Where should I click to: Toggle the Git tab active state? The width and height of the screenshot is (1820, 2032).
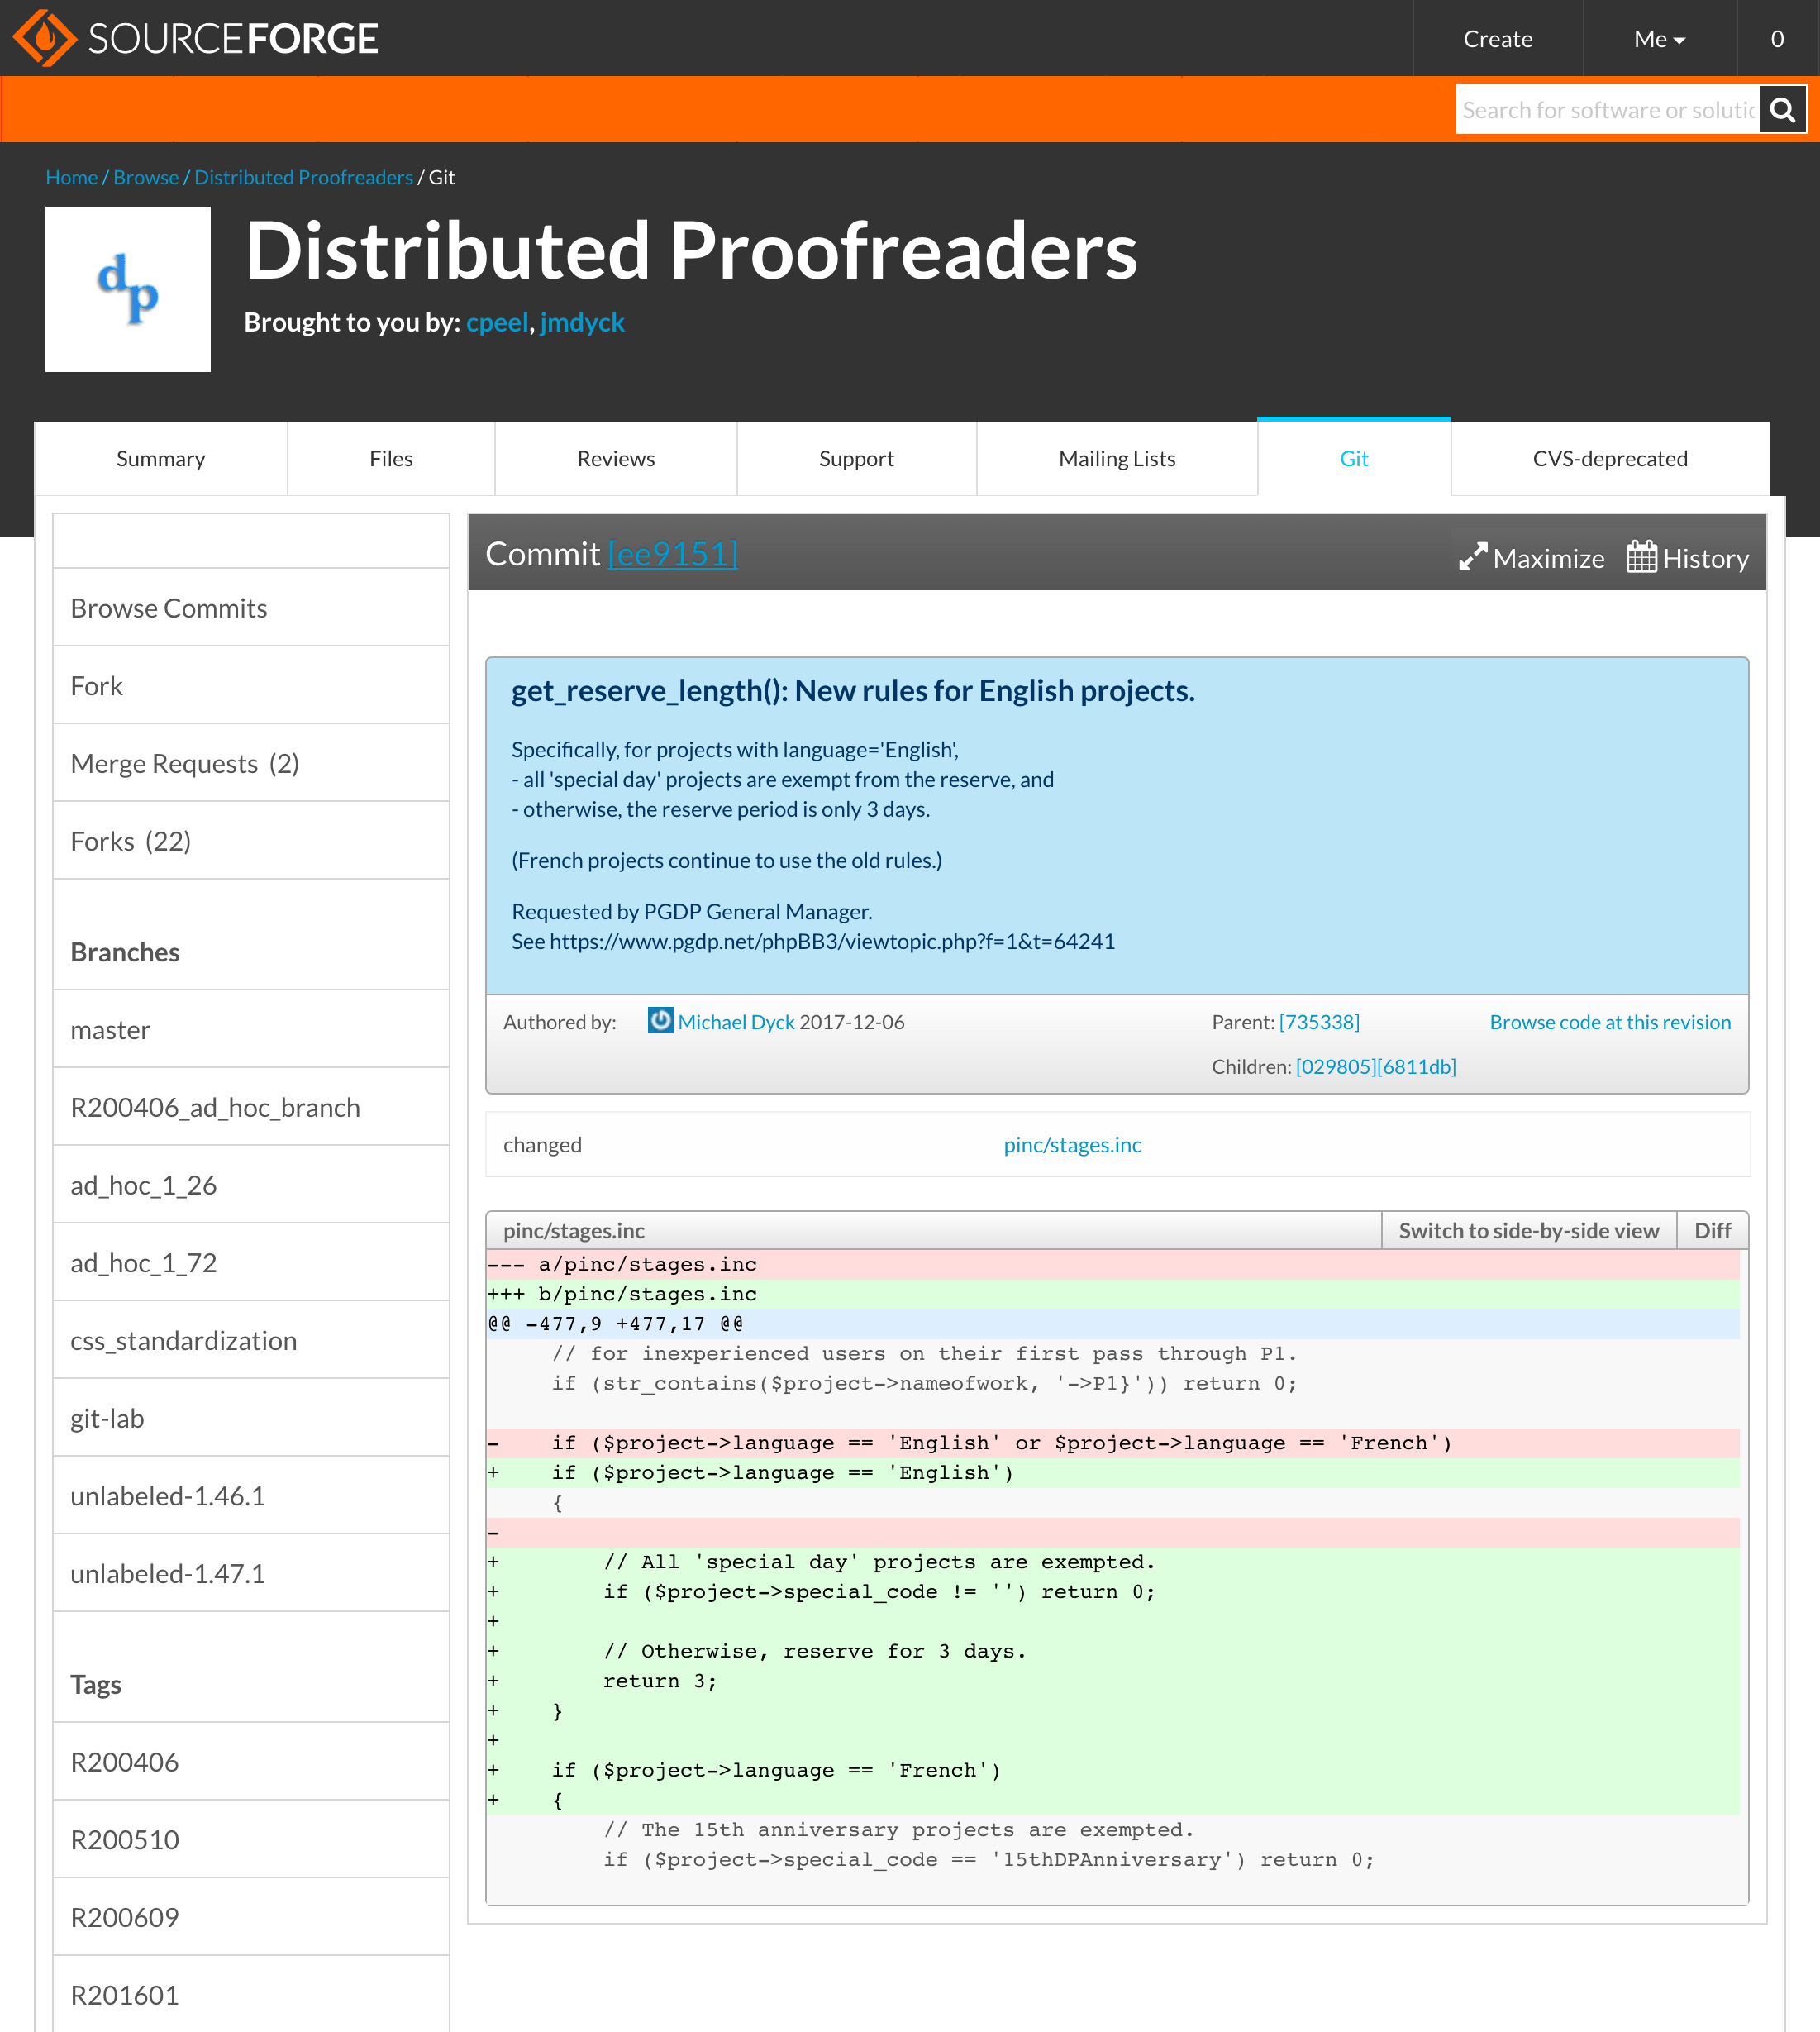point(1355,456)
